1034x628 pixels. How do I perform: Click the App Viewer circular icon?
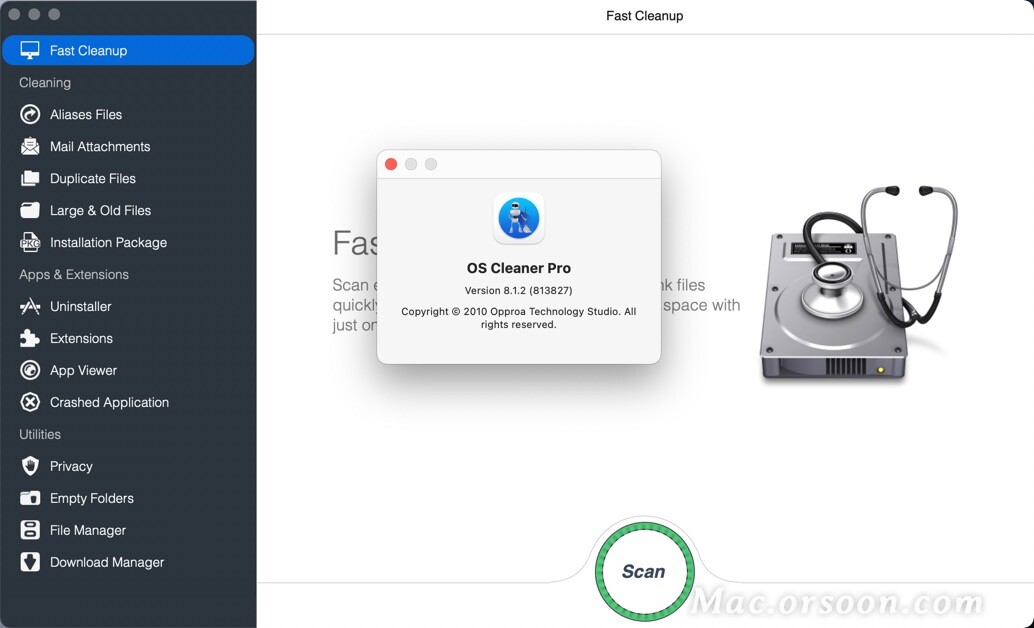[x=30, y=370]
